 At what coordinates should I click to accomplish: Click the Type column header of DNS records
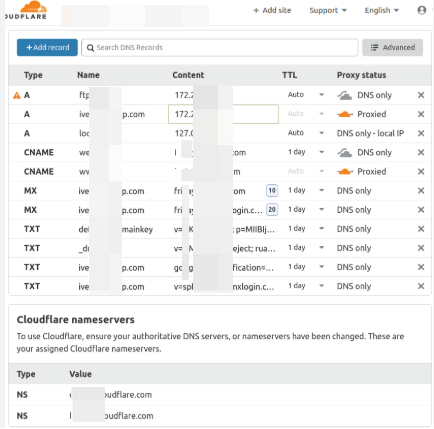[x=33, y=75]
